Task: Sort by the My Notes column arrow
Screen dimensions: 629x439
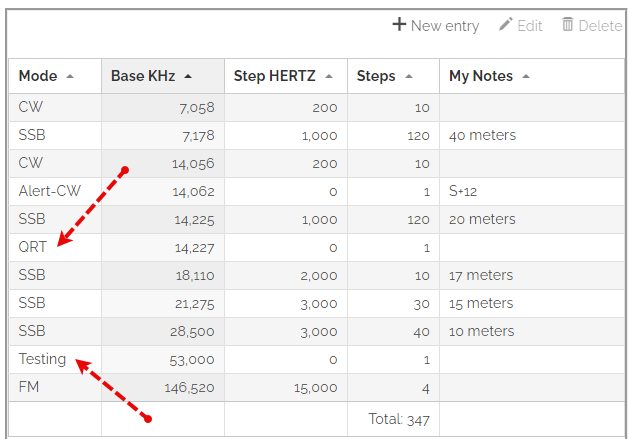Action: 526,76
